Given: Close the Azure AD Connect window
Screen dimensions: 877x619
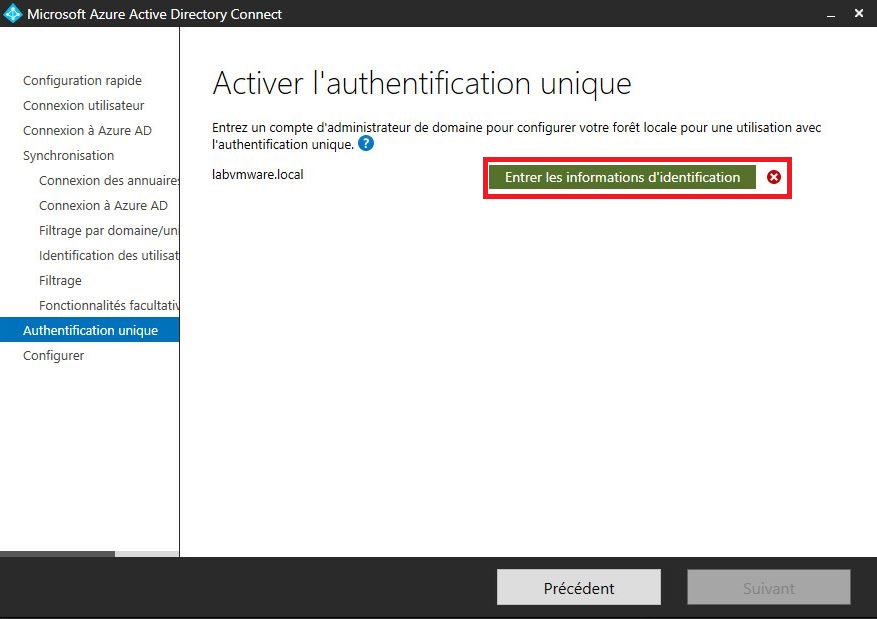Looking at the screenshot, I should (859, 13).
